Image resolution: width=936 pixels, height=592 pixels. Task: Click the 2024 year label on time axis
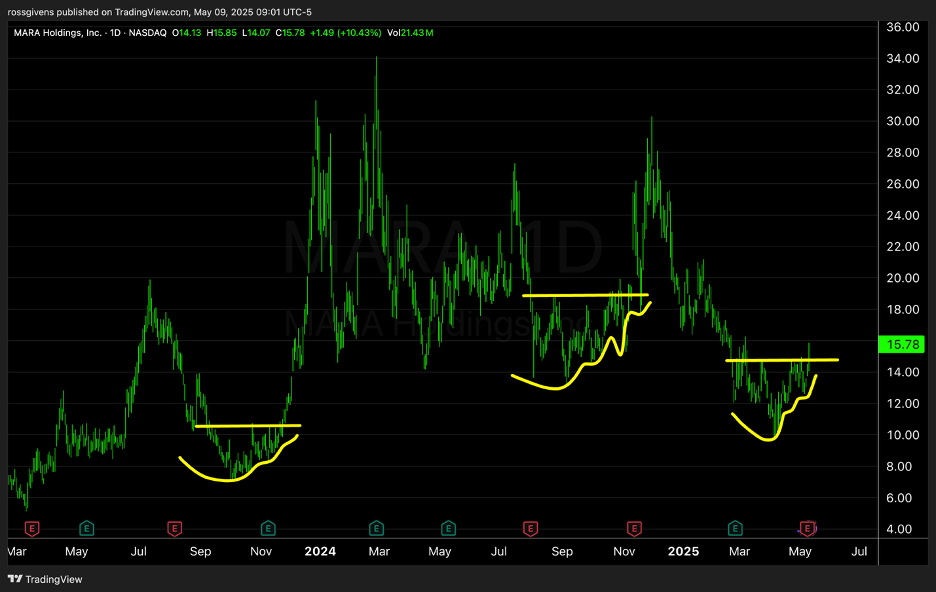click(320, 551)
